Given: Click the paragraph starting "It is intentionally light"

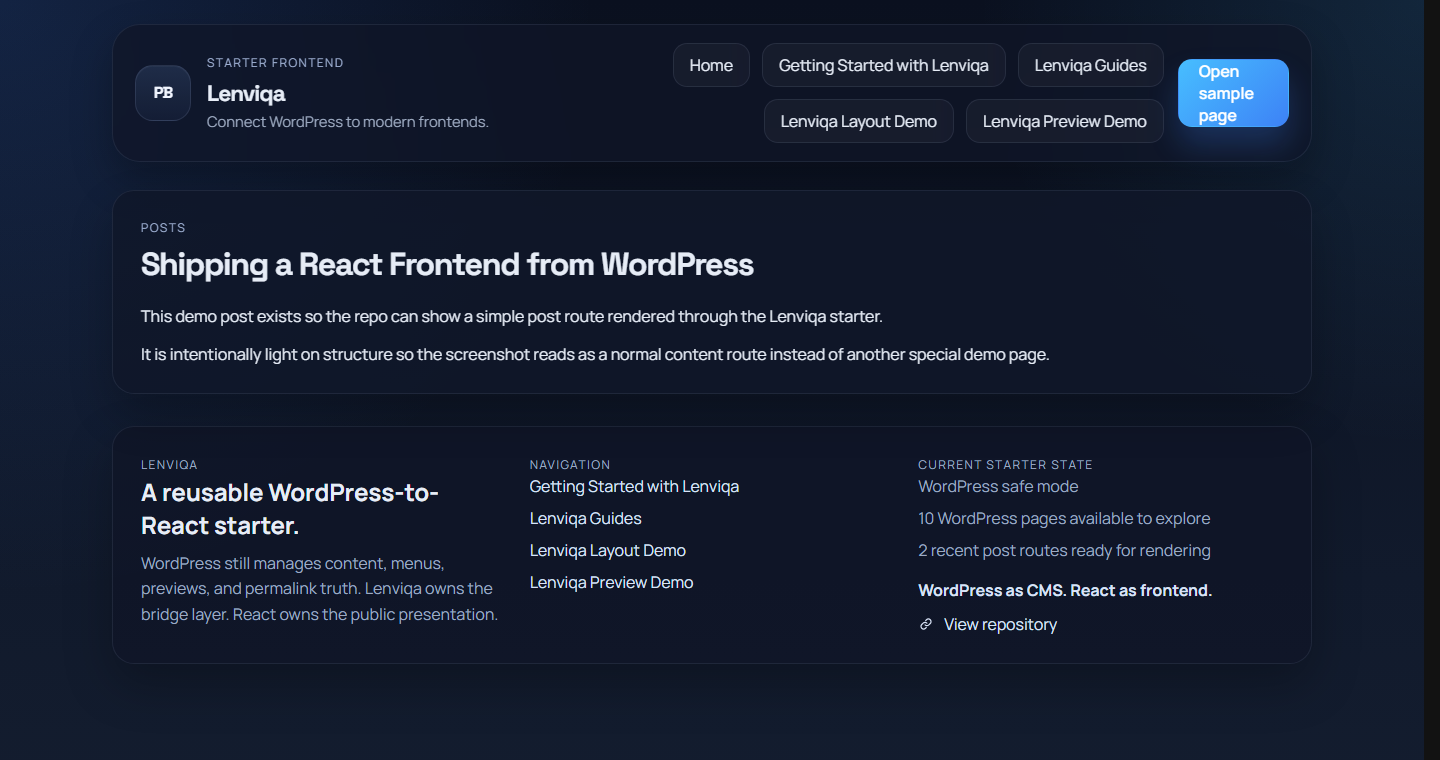Looking at the screenshot, I should click(595, 355).
